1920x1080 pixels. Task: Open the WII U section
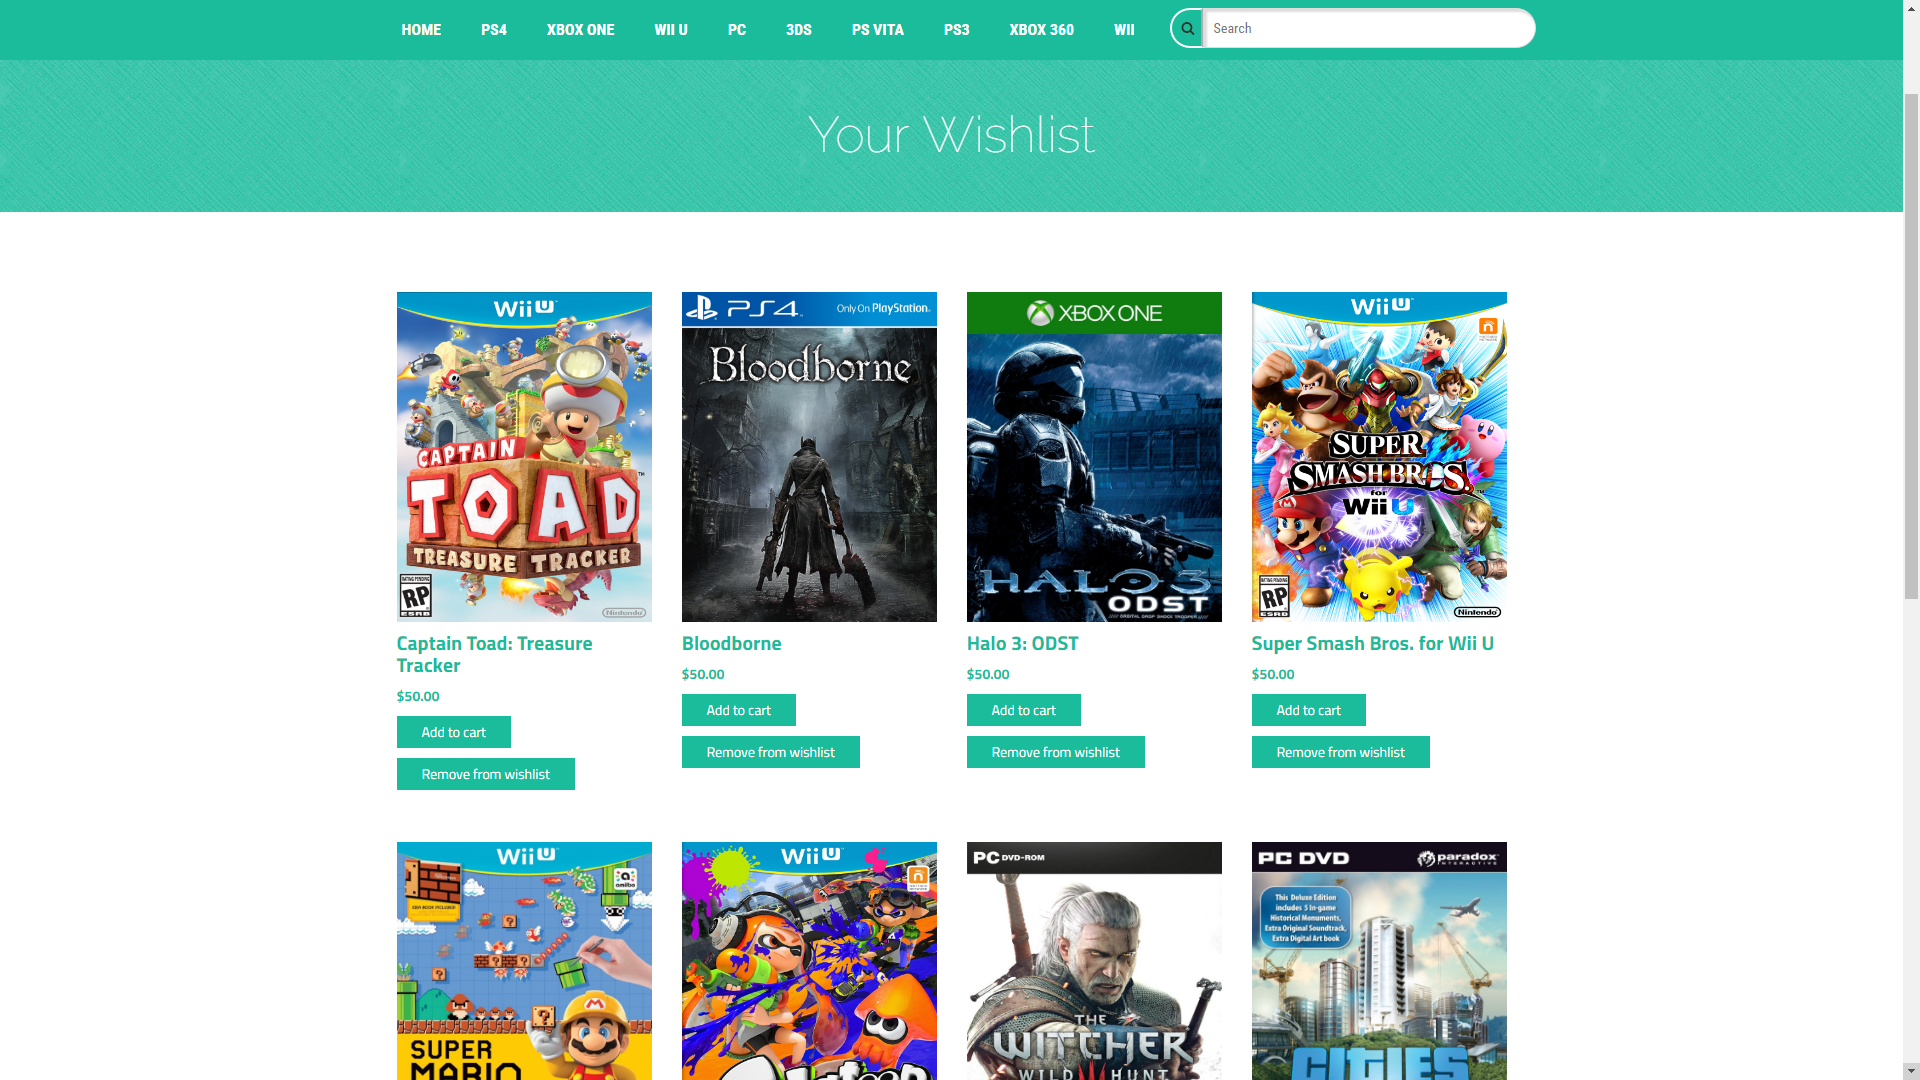click(x=671, y=29)
